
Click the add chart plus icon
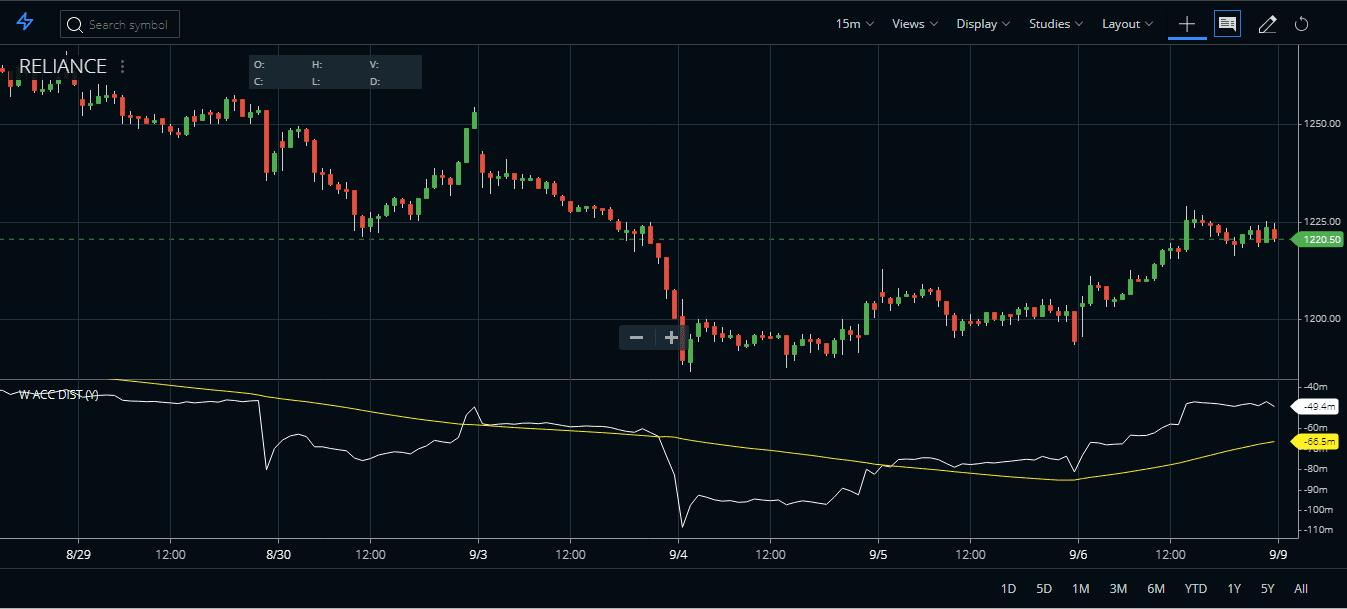tap(1186, 23)
